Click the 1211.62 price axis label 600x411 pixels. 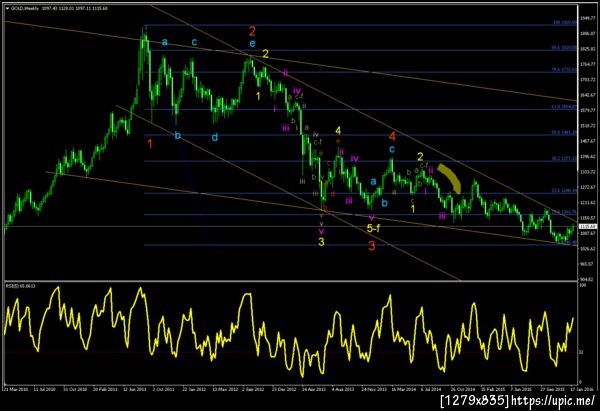click(587, 202)
